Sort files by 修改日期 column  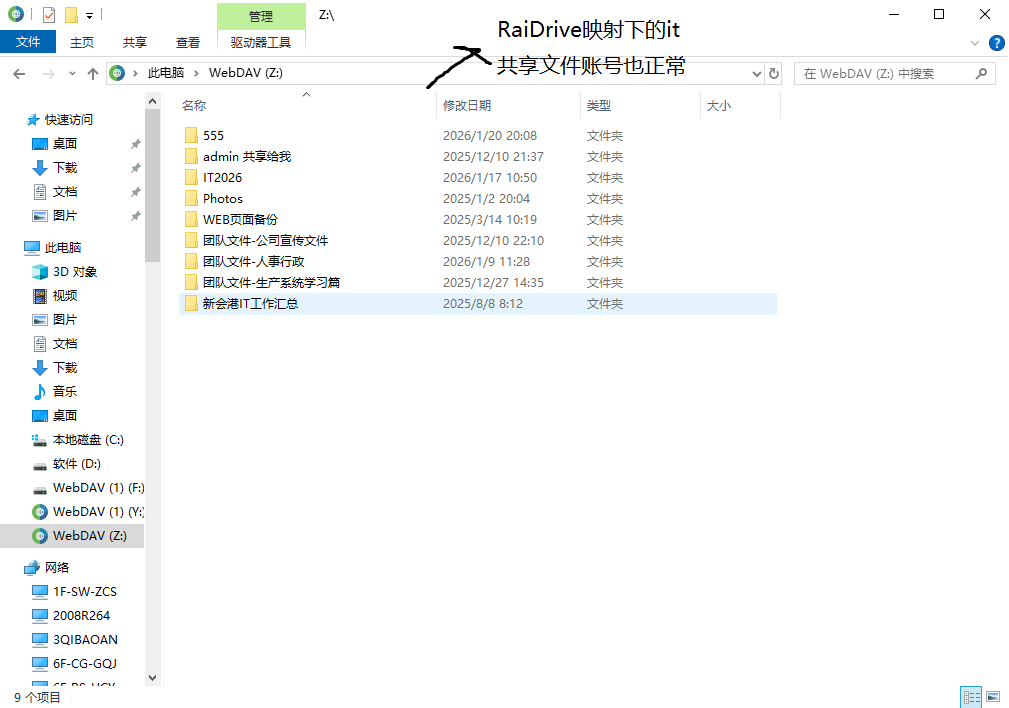click(x=467, y=106)
